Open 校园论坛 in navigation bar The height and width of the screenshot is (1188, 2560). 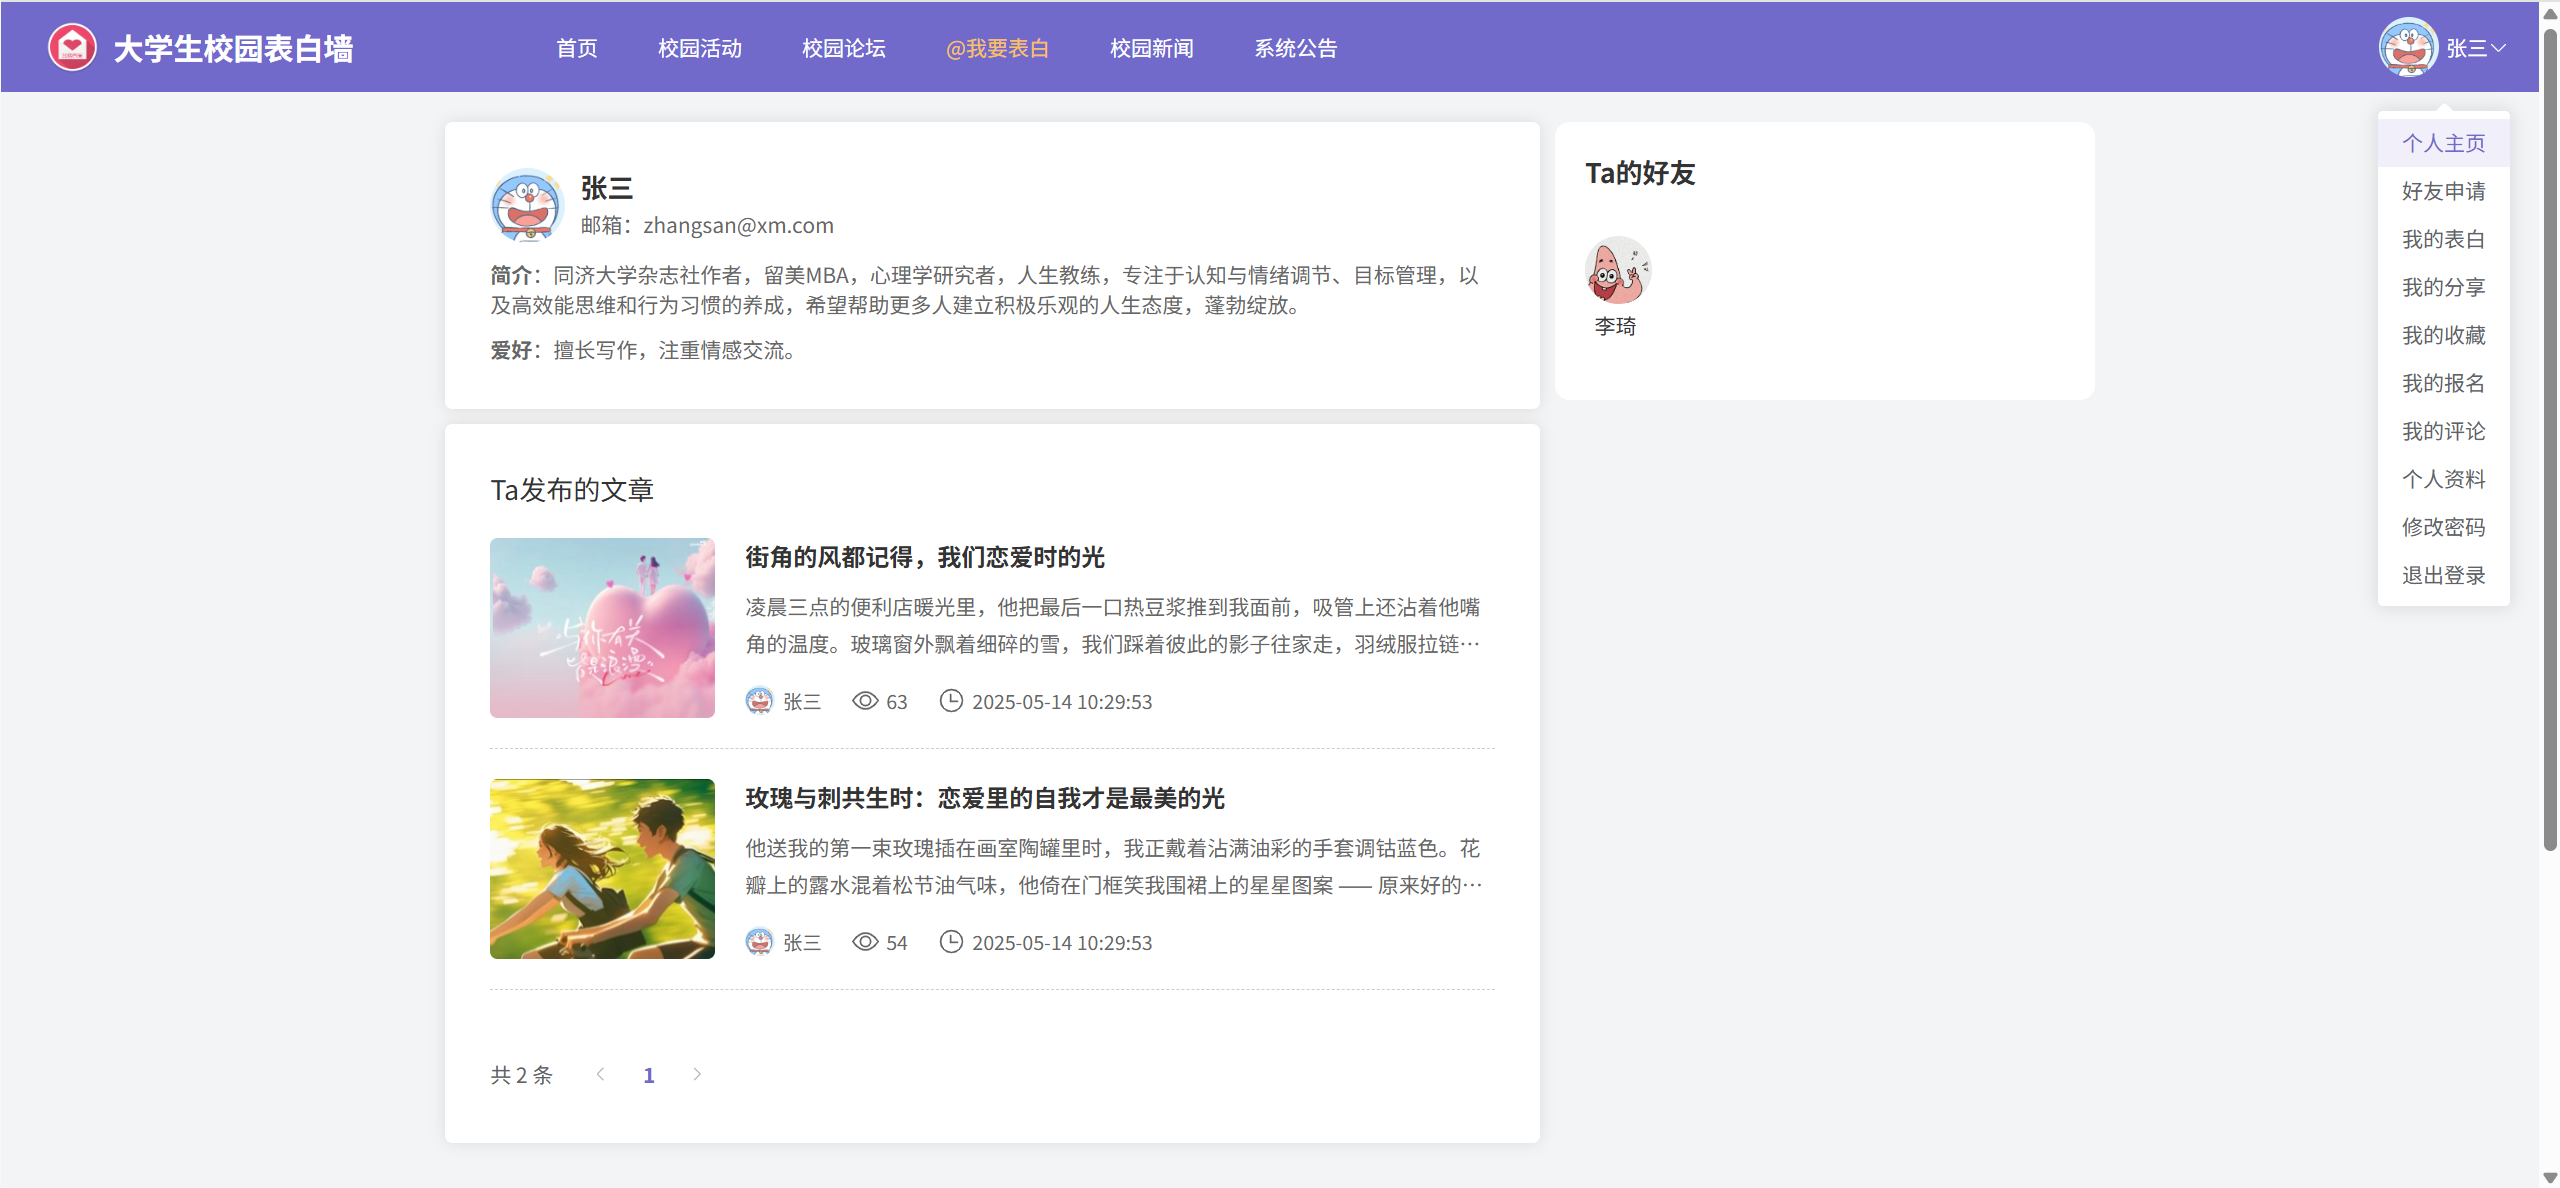click(843, 48)
